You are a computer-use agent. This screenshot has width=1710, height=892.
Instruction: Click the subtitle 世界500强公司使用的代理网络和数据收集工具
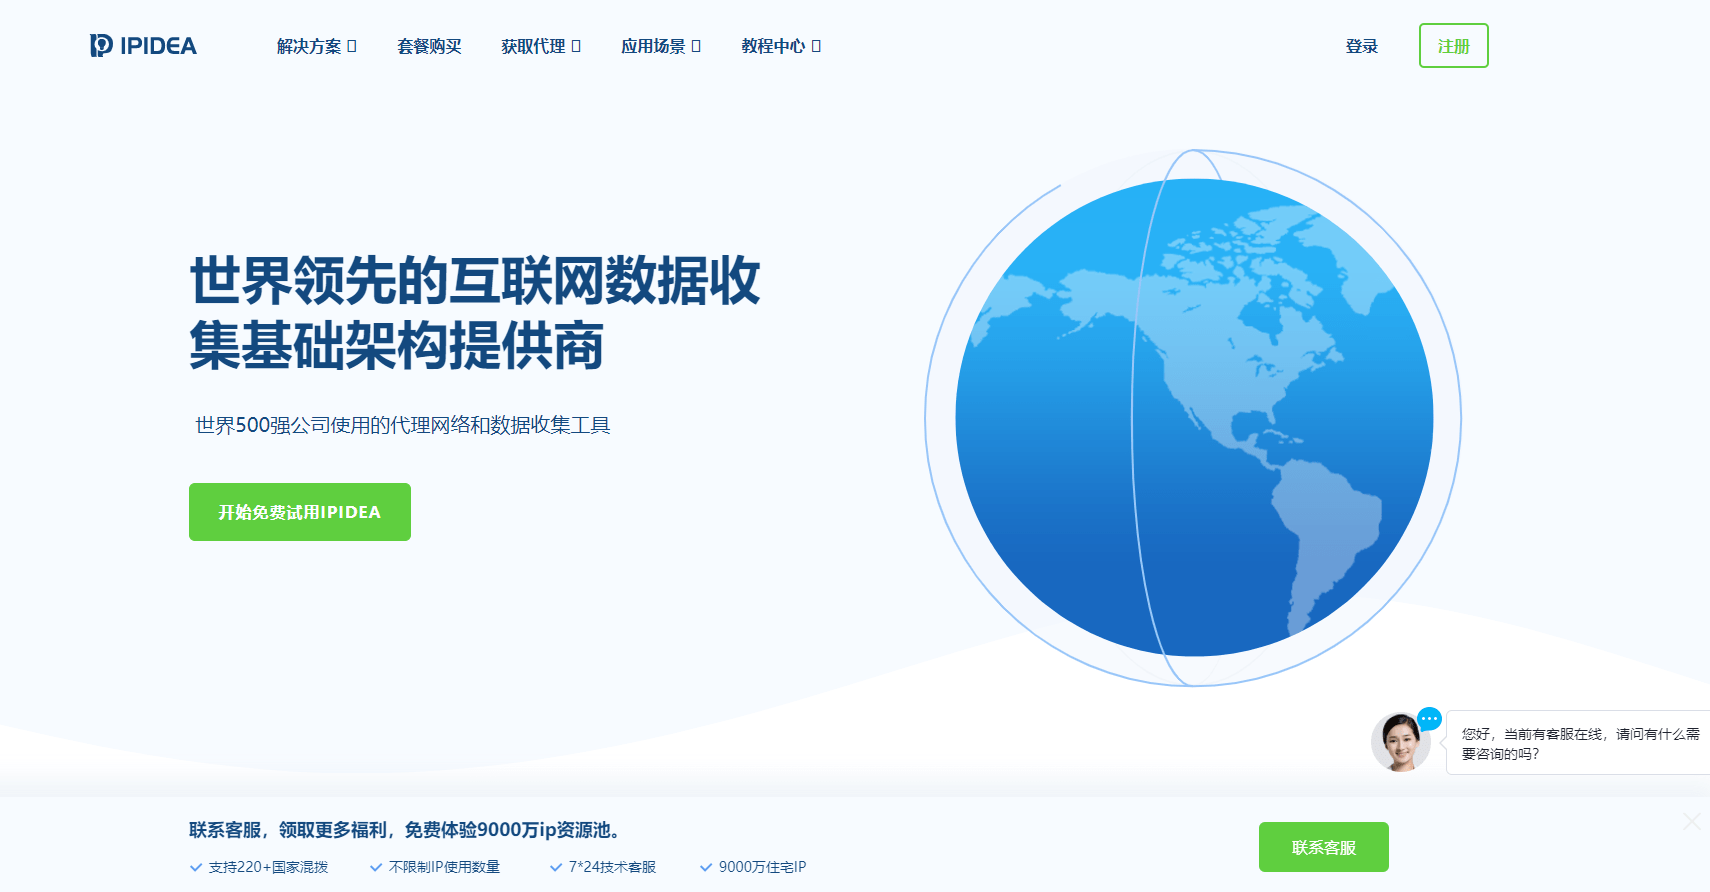[402, 425]
